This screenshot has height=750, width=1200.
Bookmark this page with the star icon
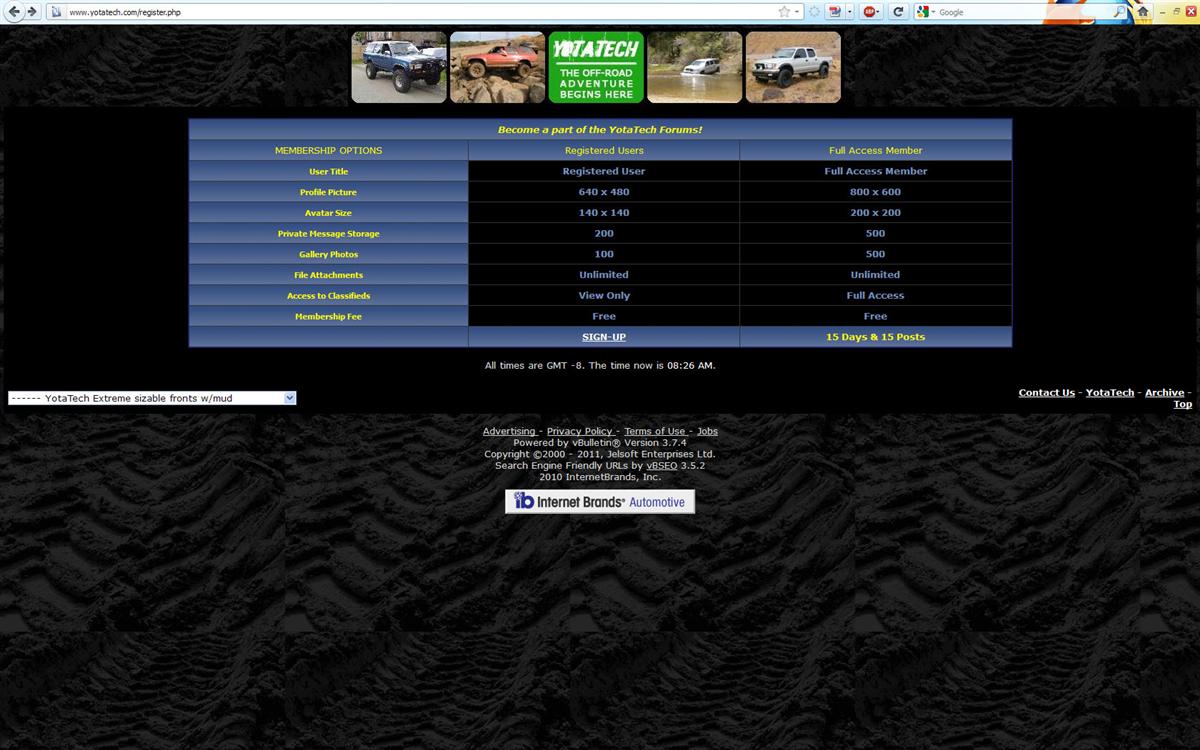coord(784,12)
